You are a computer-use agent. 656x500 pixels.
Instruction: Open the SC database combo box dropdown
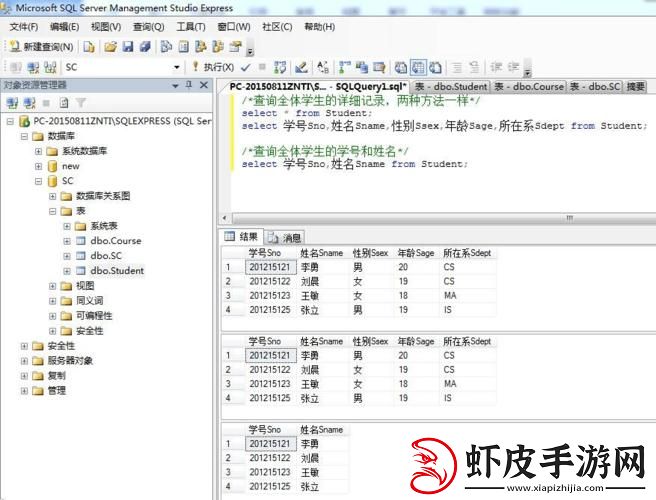pos(177,67)
